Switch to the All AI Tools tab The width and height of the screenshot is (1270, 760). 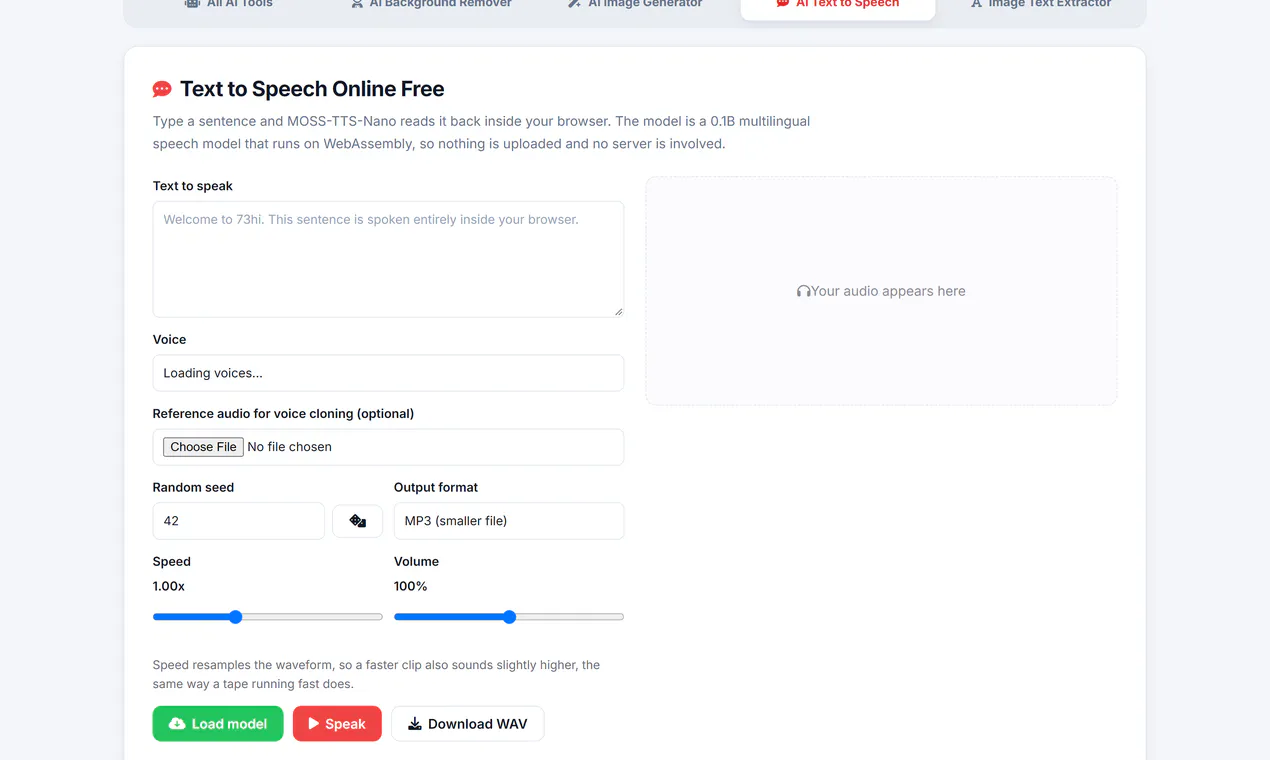click(228, 4)
